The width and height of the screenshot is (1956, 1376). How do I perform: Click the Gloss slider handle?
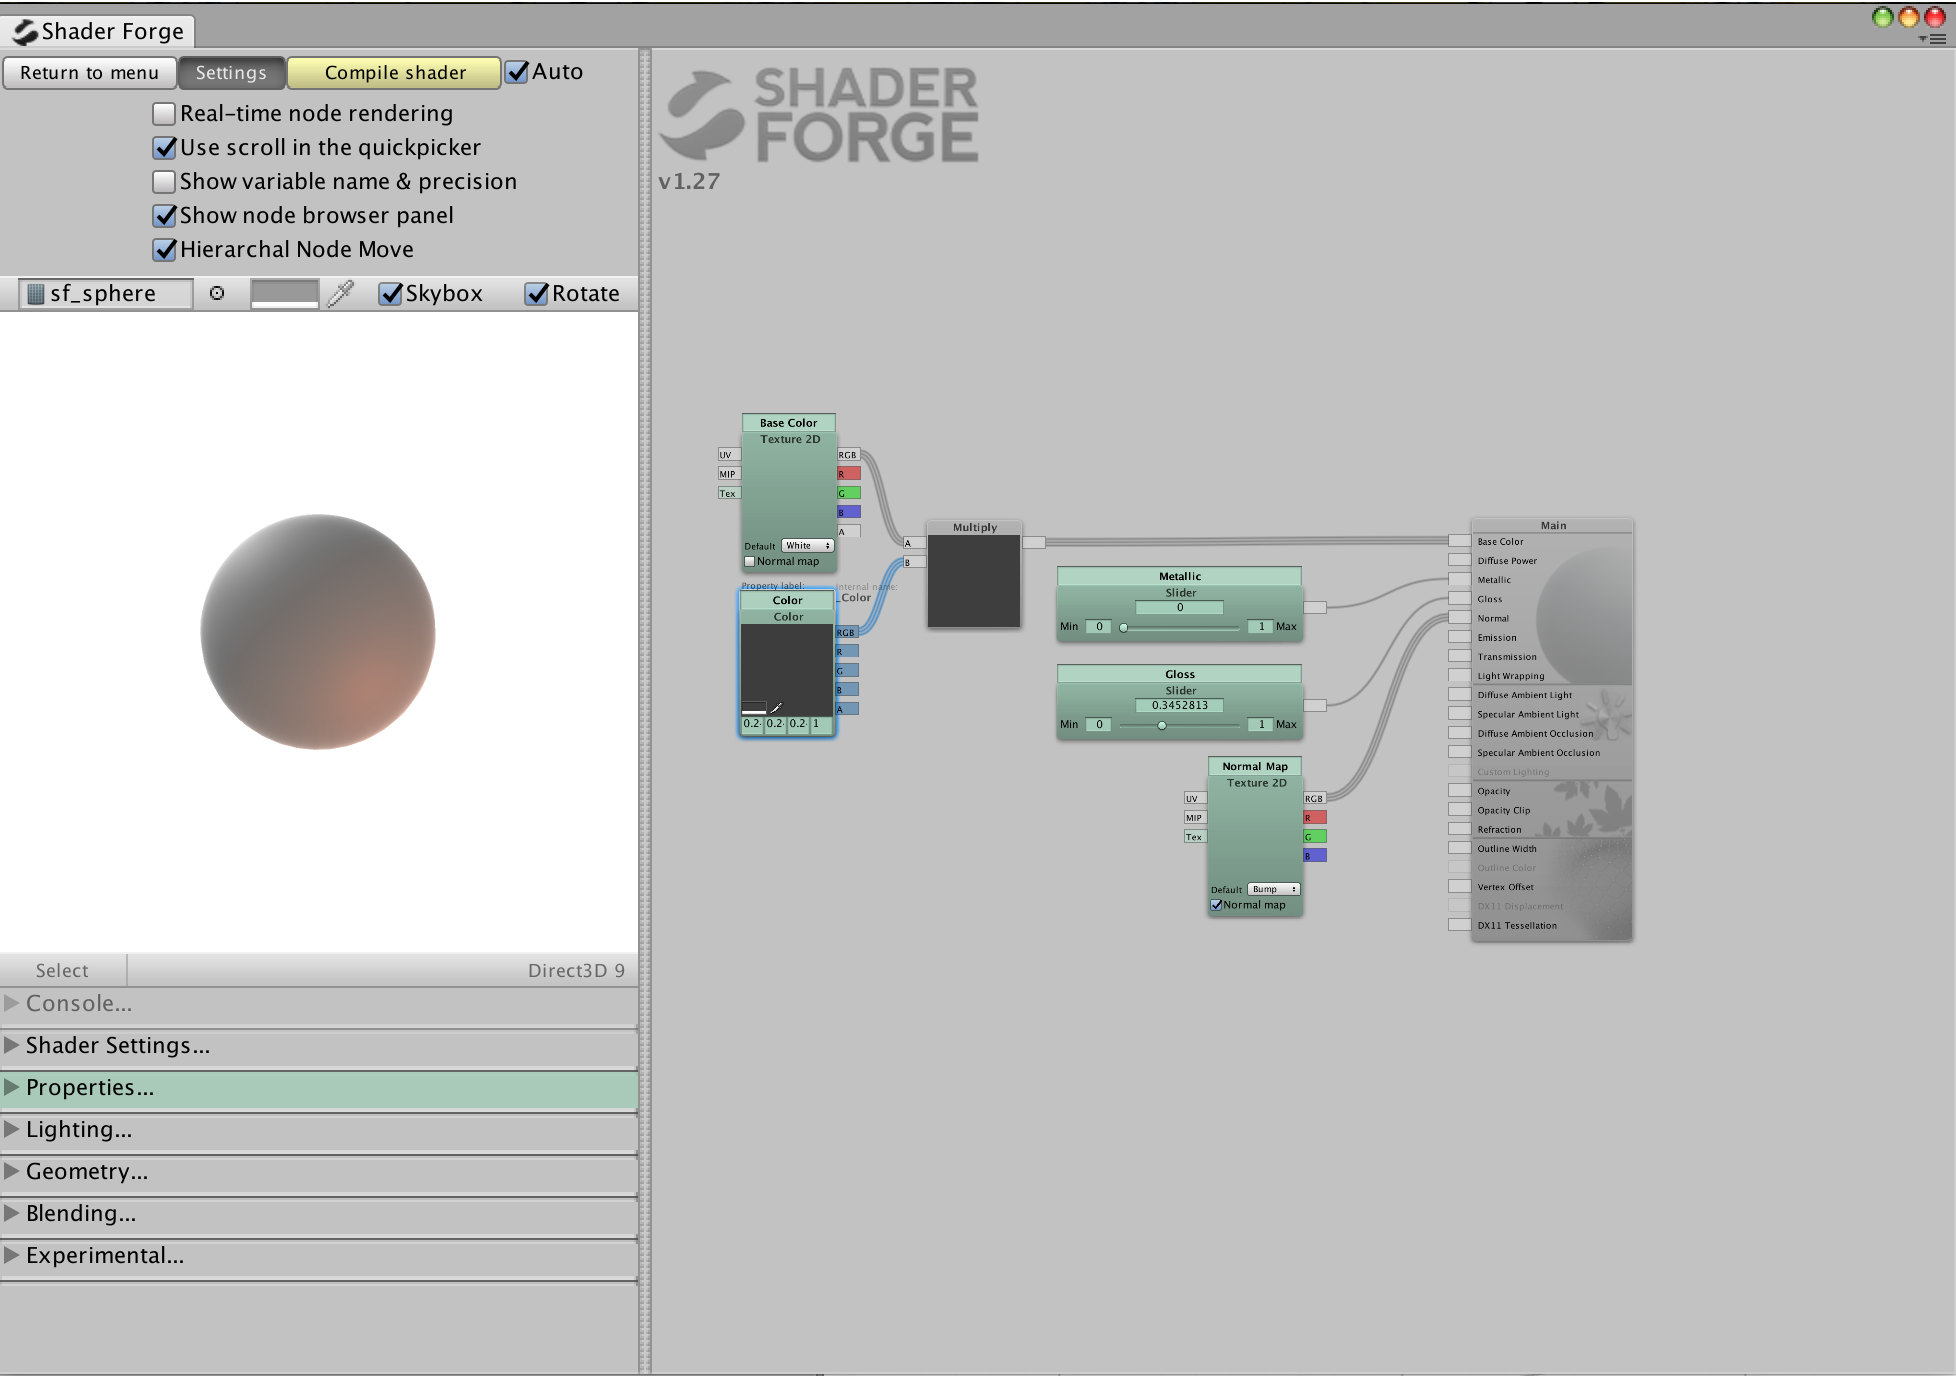pos(1161,726)
